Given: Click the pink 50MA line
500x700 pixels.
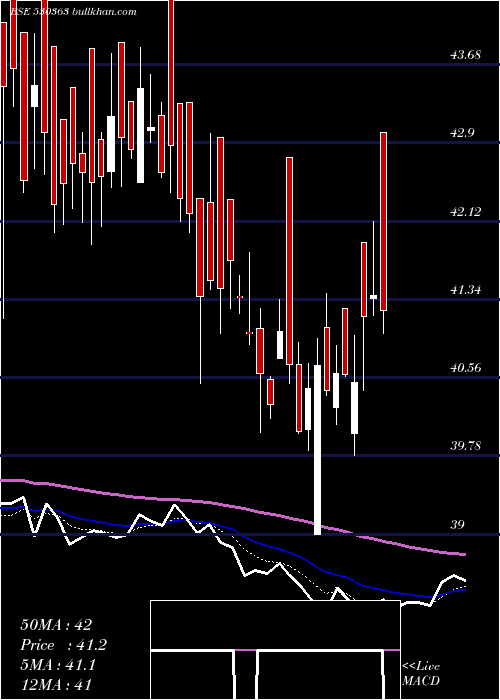Looking at the screenshot, I should 232,506.
